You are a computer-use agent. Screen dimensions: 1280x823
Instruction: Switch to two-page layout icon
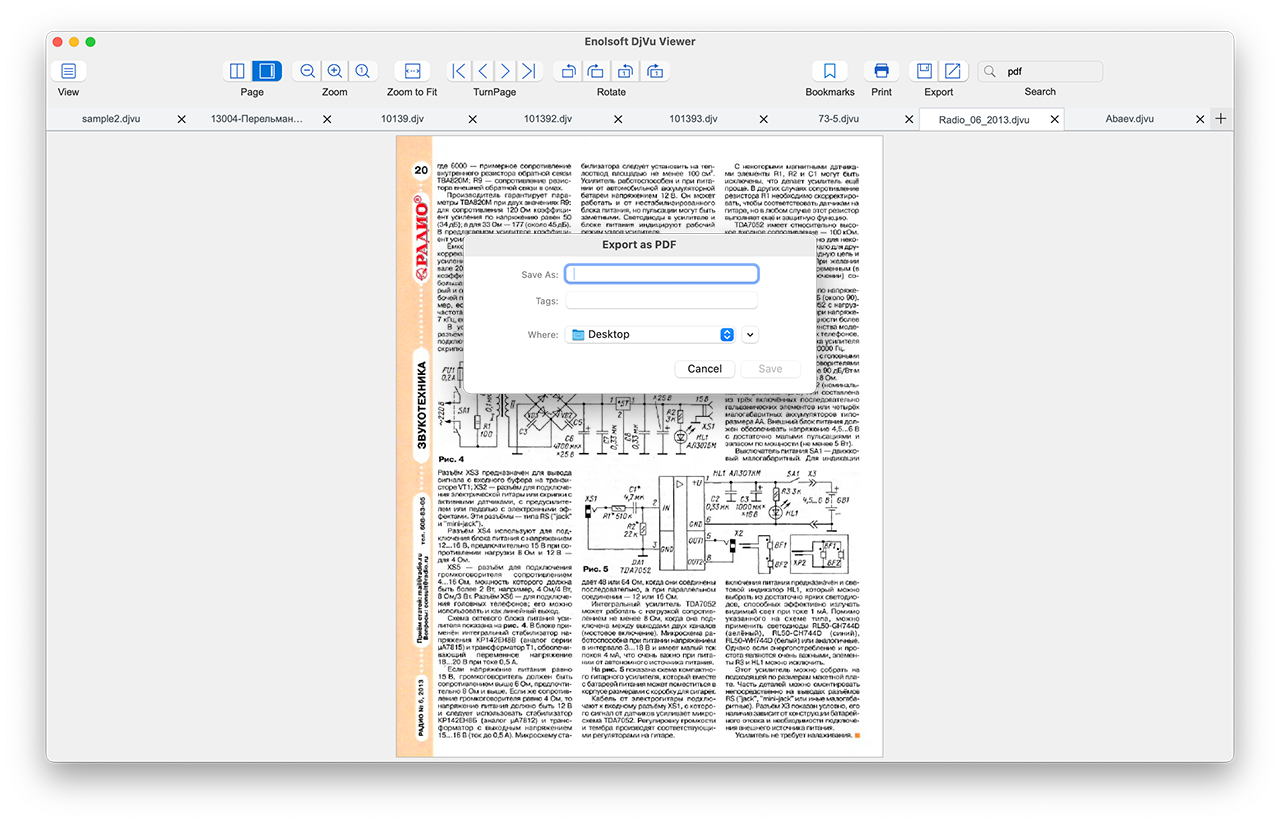pos(237,71)
